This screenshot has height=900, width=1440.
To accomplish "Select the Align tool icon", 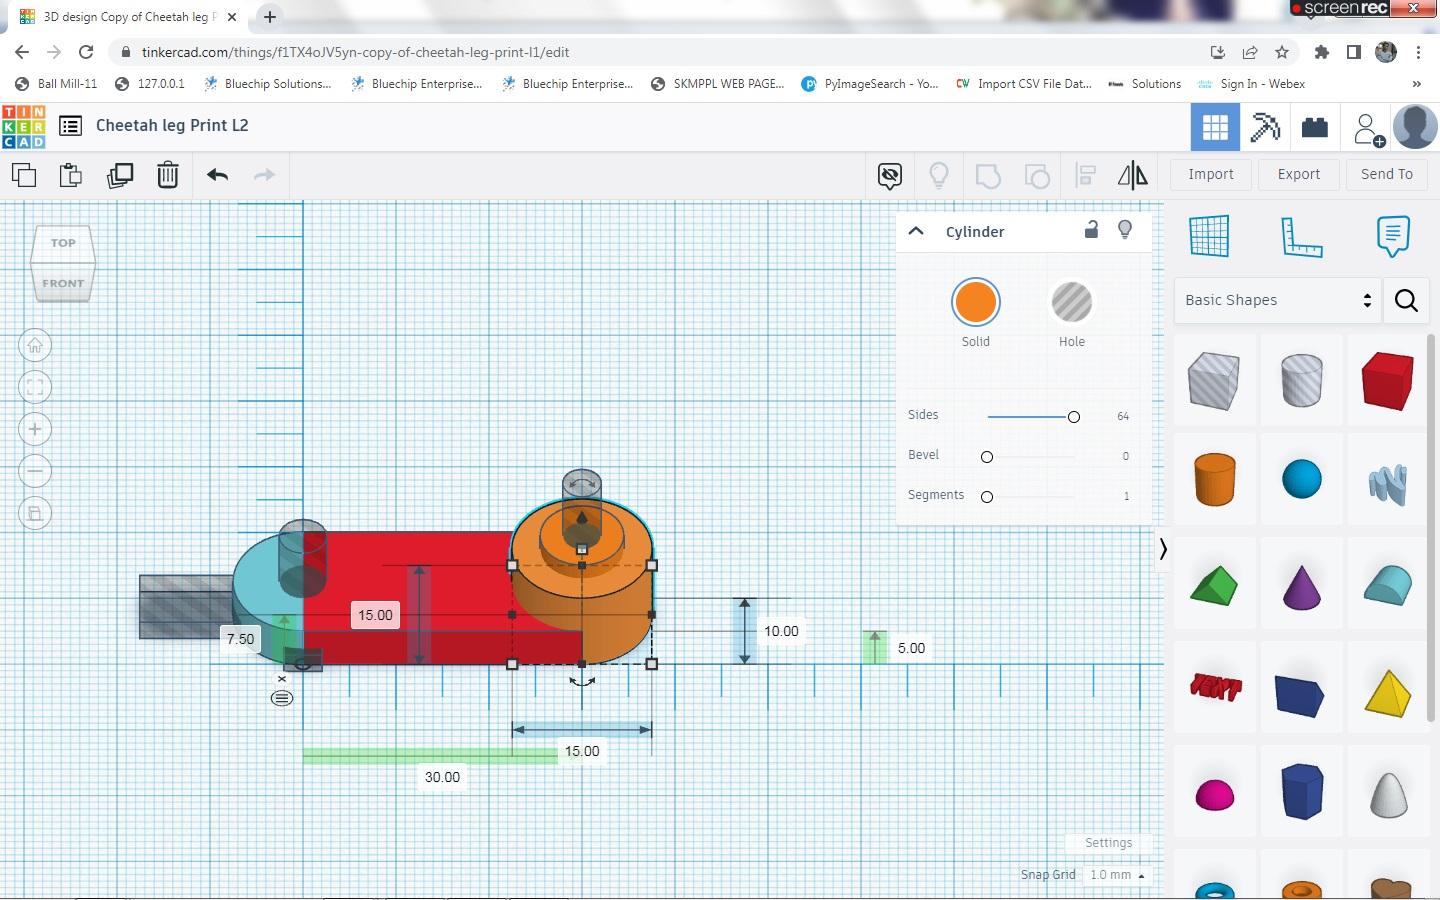I will (x=1085, y=176).
